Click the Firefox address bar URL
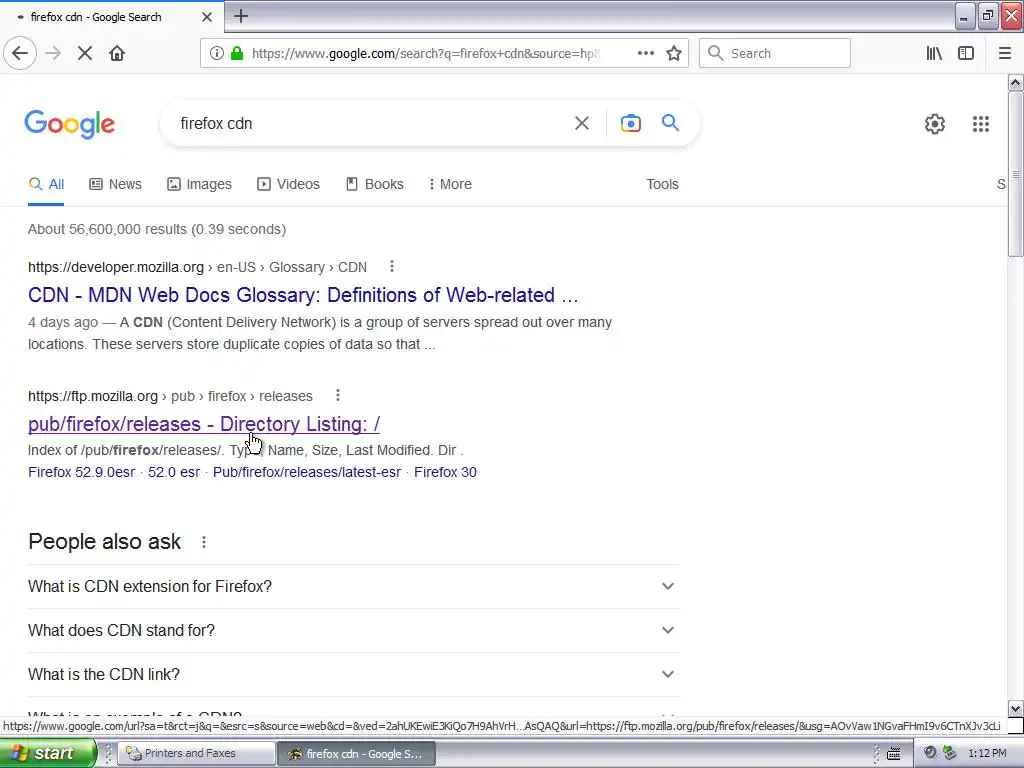 click(426, 53)
